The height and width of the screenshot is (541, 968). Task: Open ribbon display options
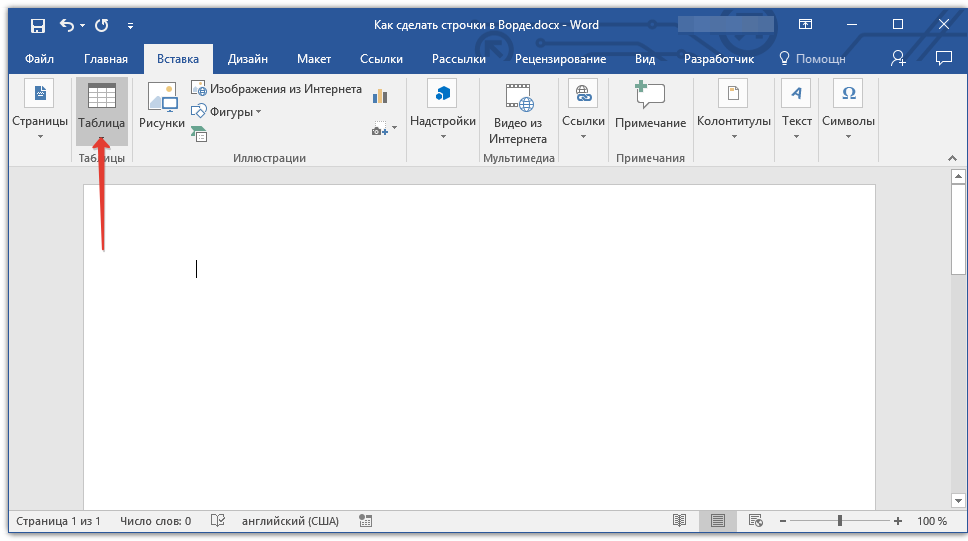point(805,25)
